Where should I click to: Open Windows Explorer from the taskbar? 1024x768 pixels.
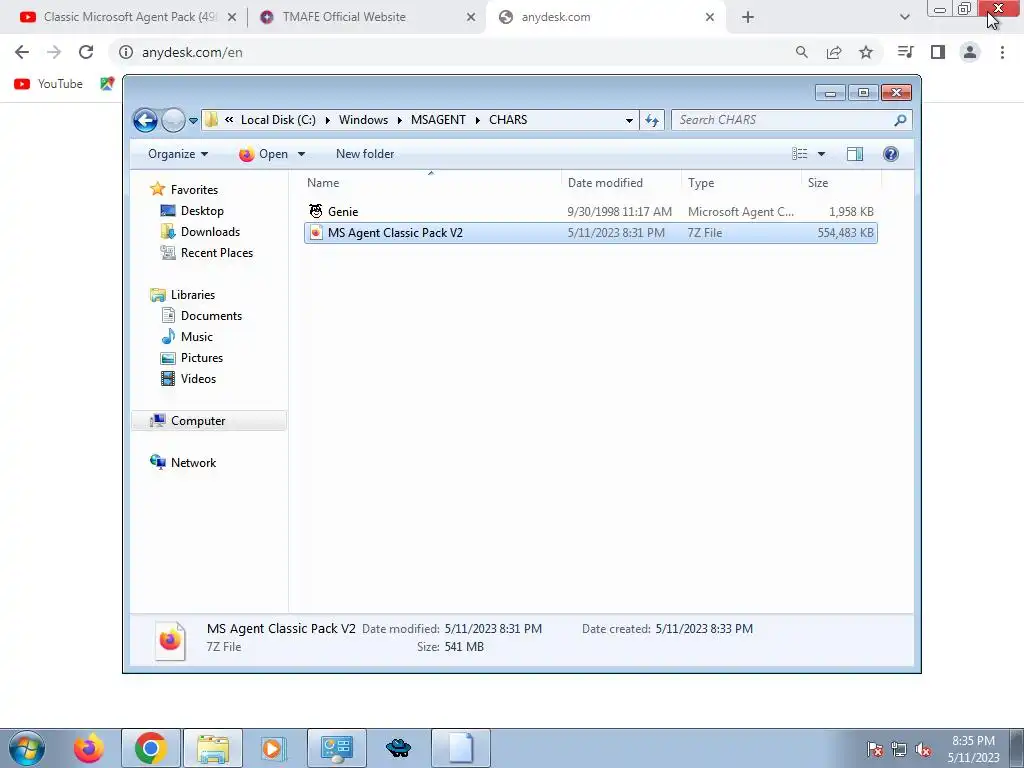[213, 748]
